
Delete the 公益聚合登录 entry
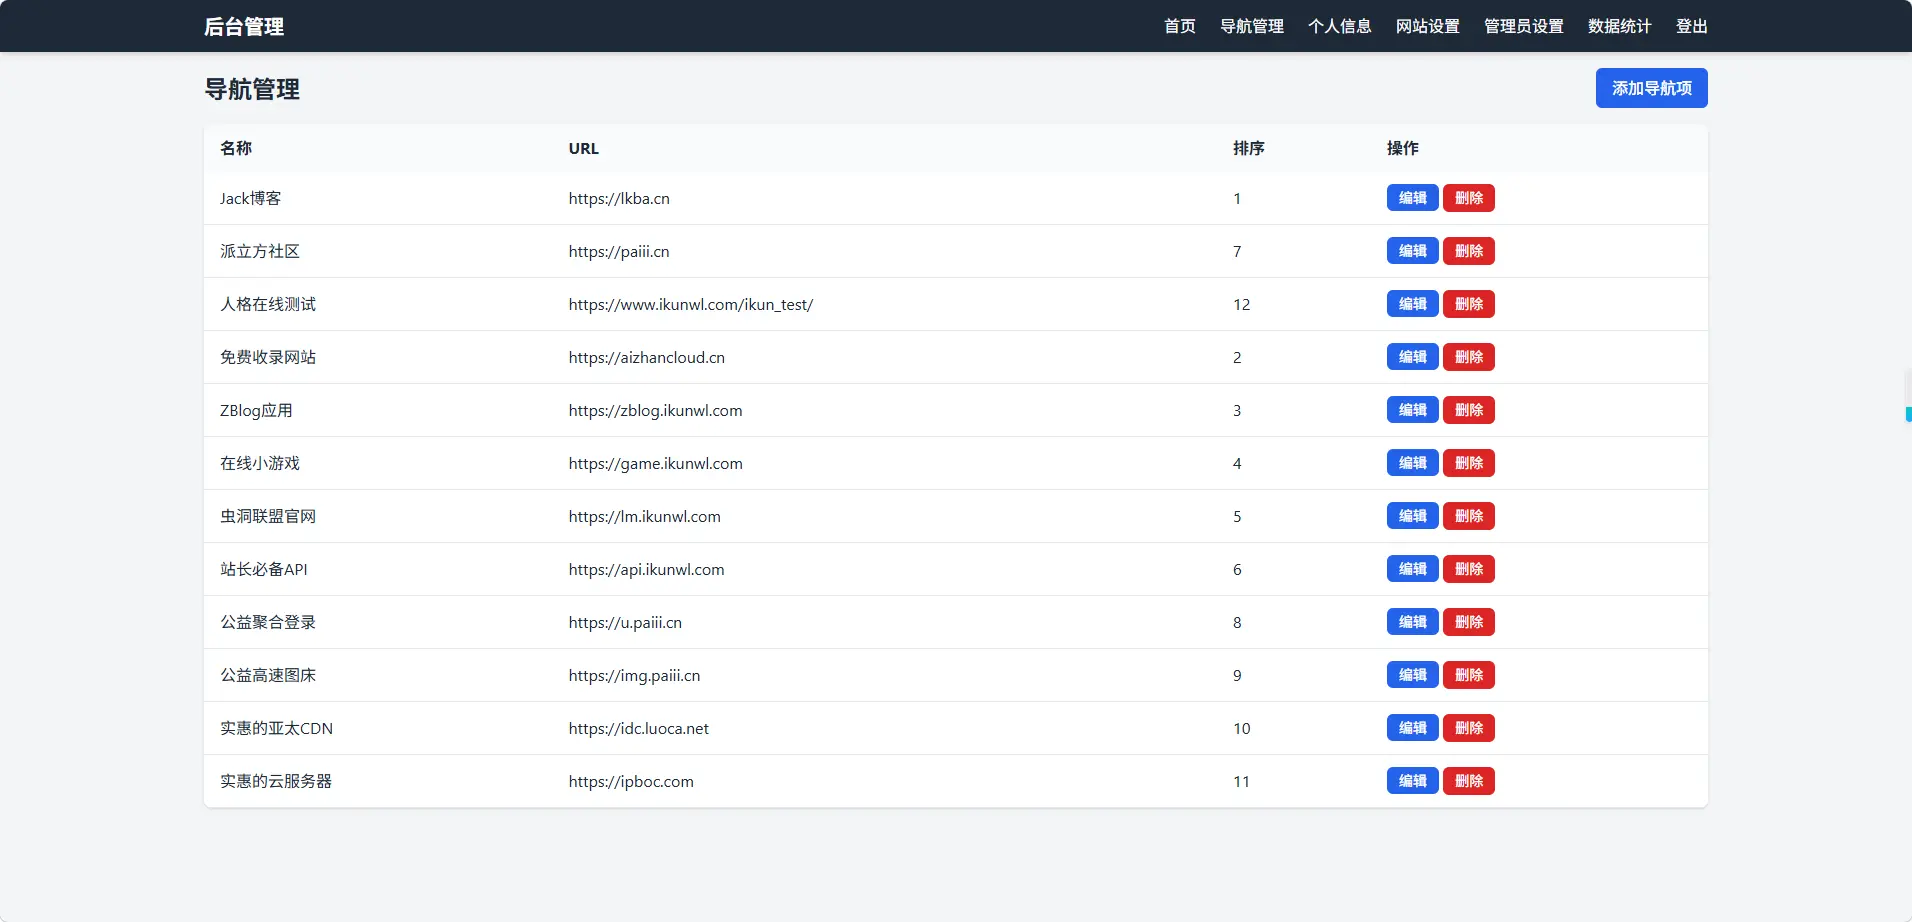[x=1468, y=622]
